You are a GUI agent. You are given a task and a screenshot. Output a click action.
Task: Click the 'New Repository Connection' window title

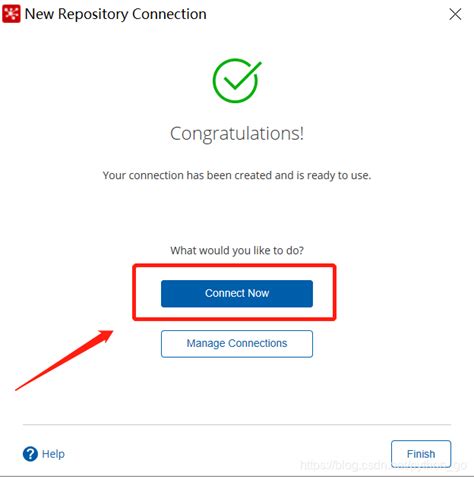tap(116, 14)
